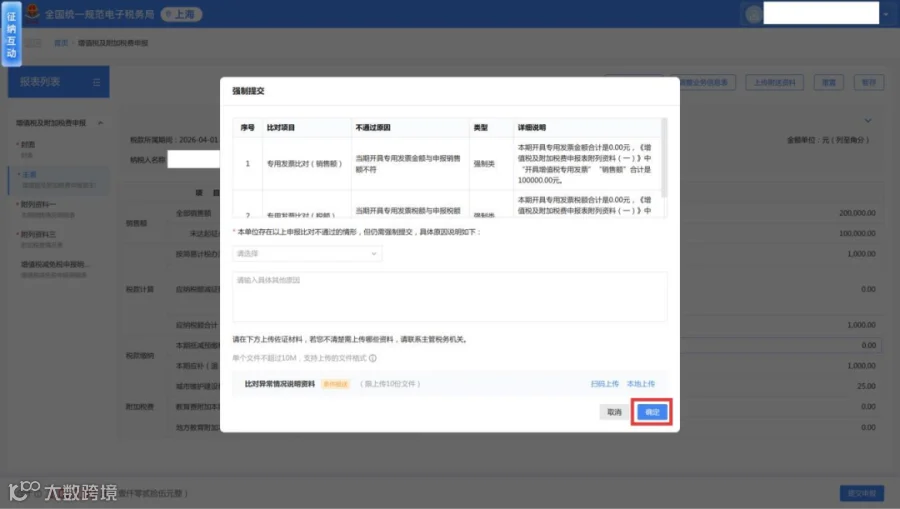
Task: Click 扫码上传 link
Action: tap(604, 384)
